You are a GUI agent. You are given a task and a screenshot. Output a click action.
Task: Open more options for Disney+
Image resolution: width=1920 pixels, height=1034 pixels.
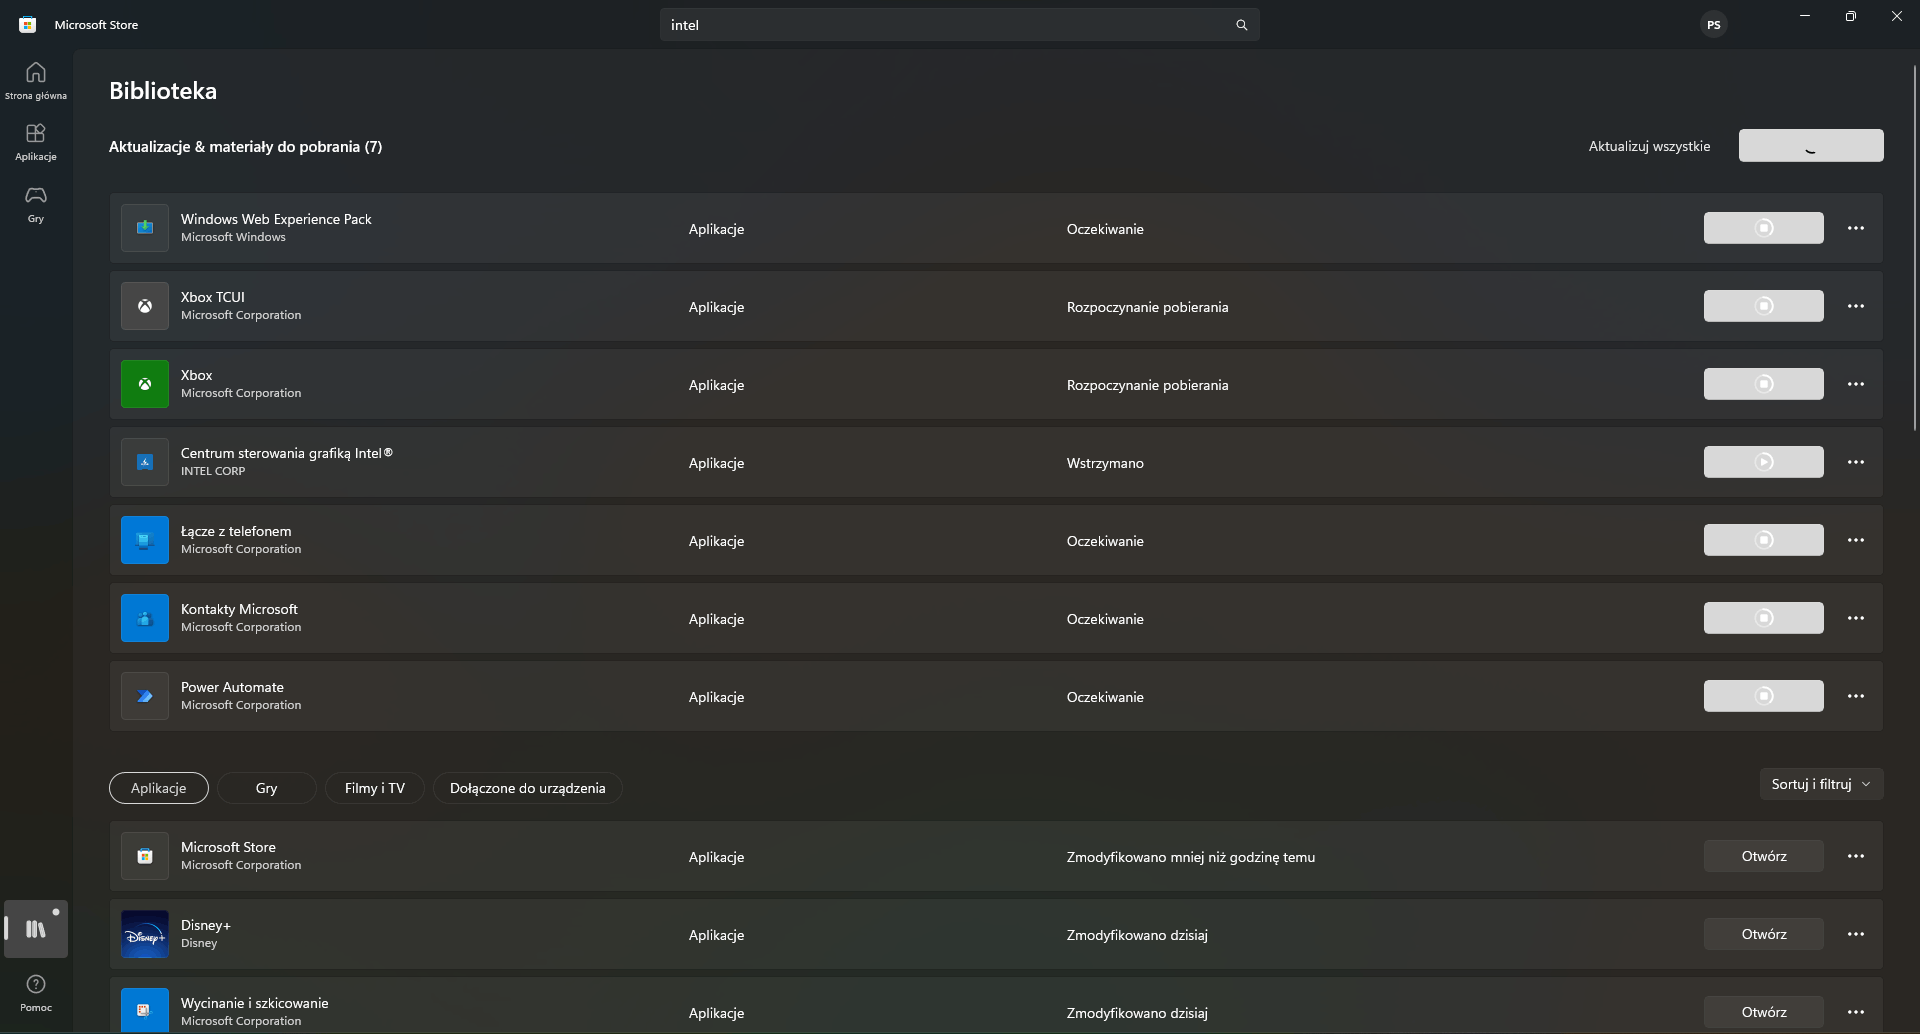click(x=1856, y=934)
